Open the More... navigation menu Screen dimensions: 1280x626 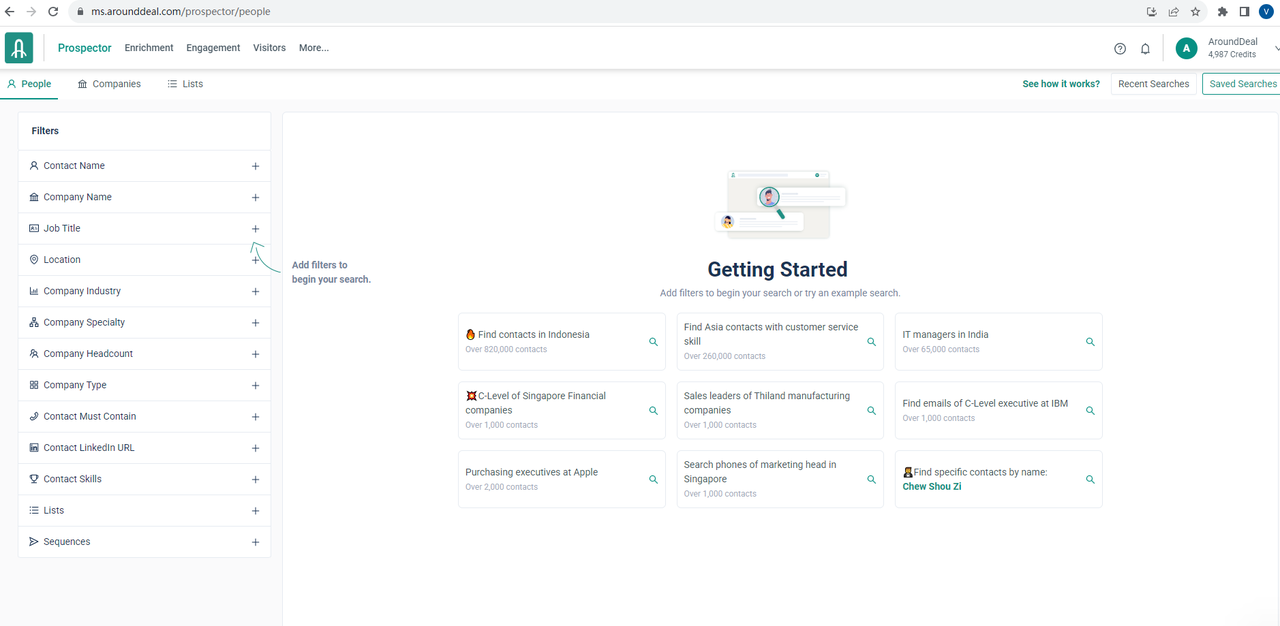tap(313, 48)
